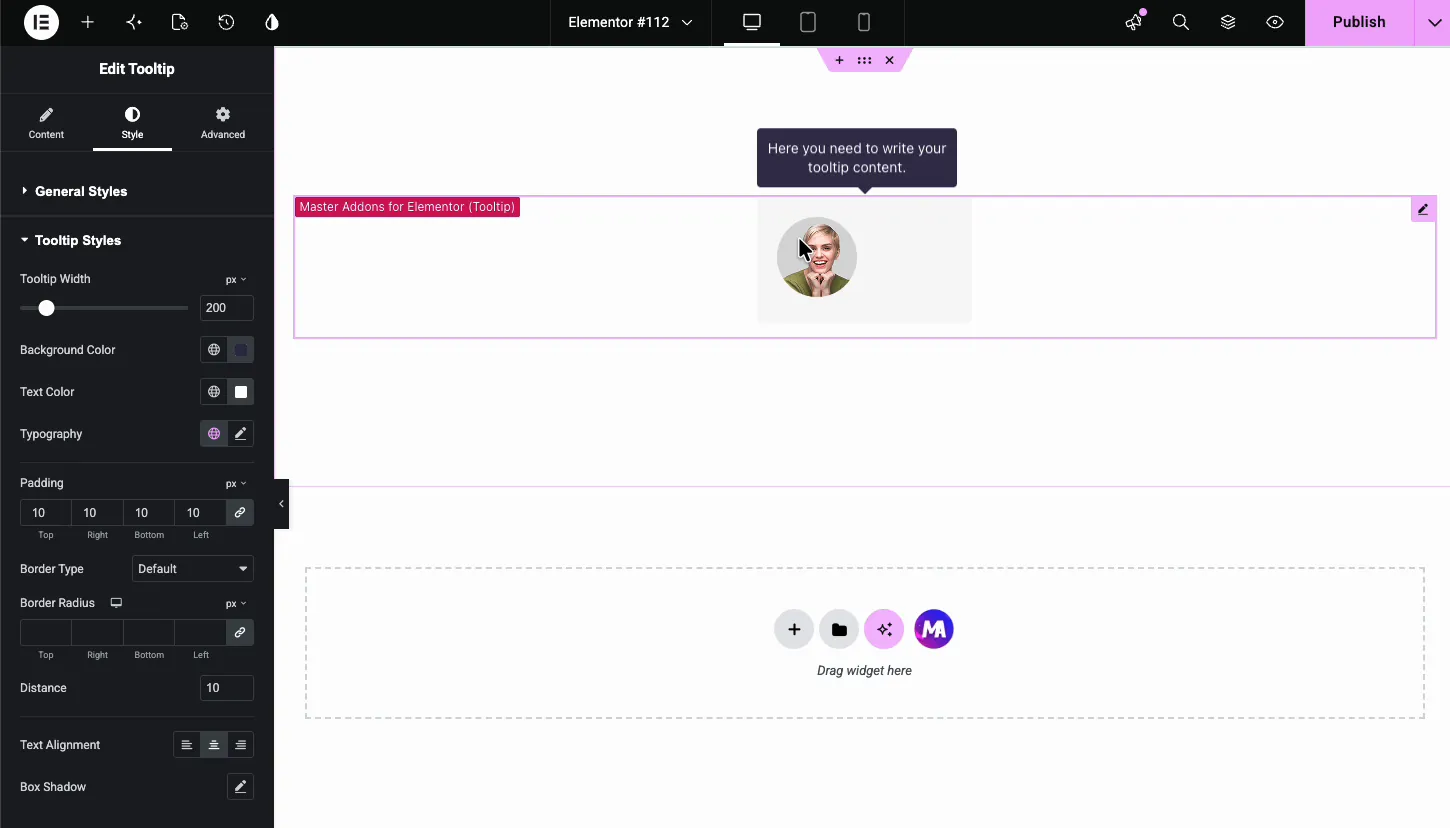Edit Box Shadow with pencil icon
This screenshot has height=828, width=1450.
(x=240, y=787)
